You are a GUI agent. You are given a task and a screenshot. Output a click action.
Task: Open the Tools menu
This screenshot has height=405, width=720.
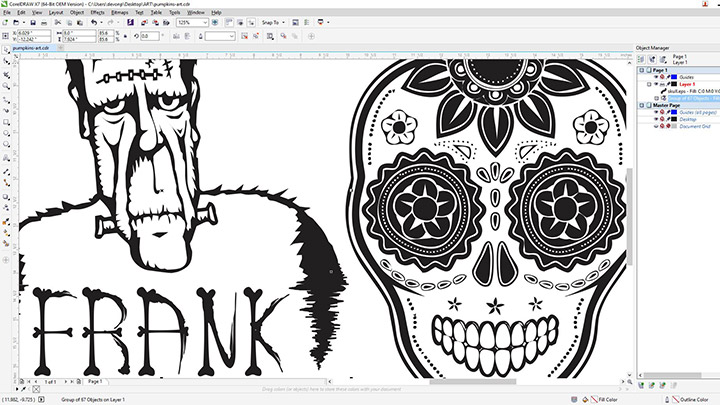tap(174, 12)
